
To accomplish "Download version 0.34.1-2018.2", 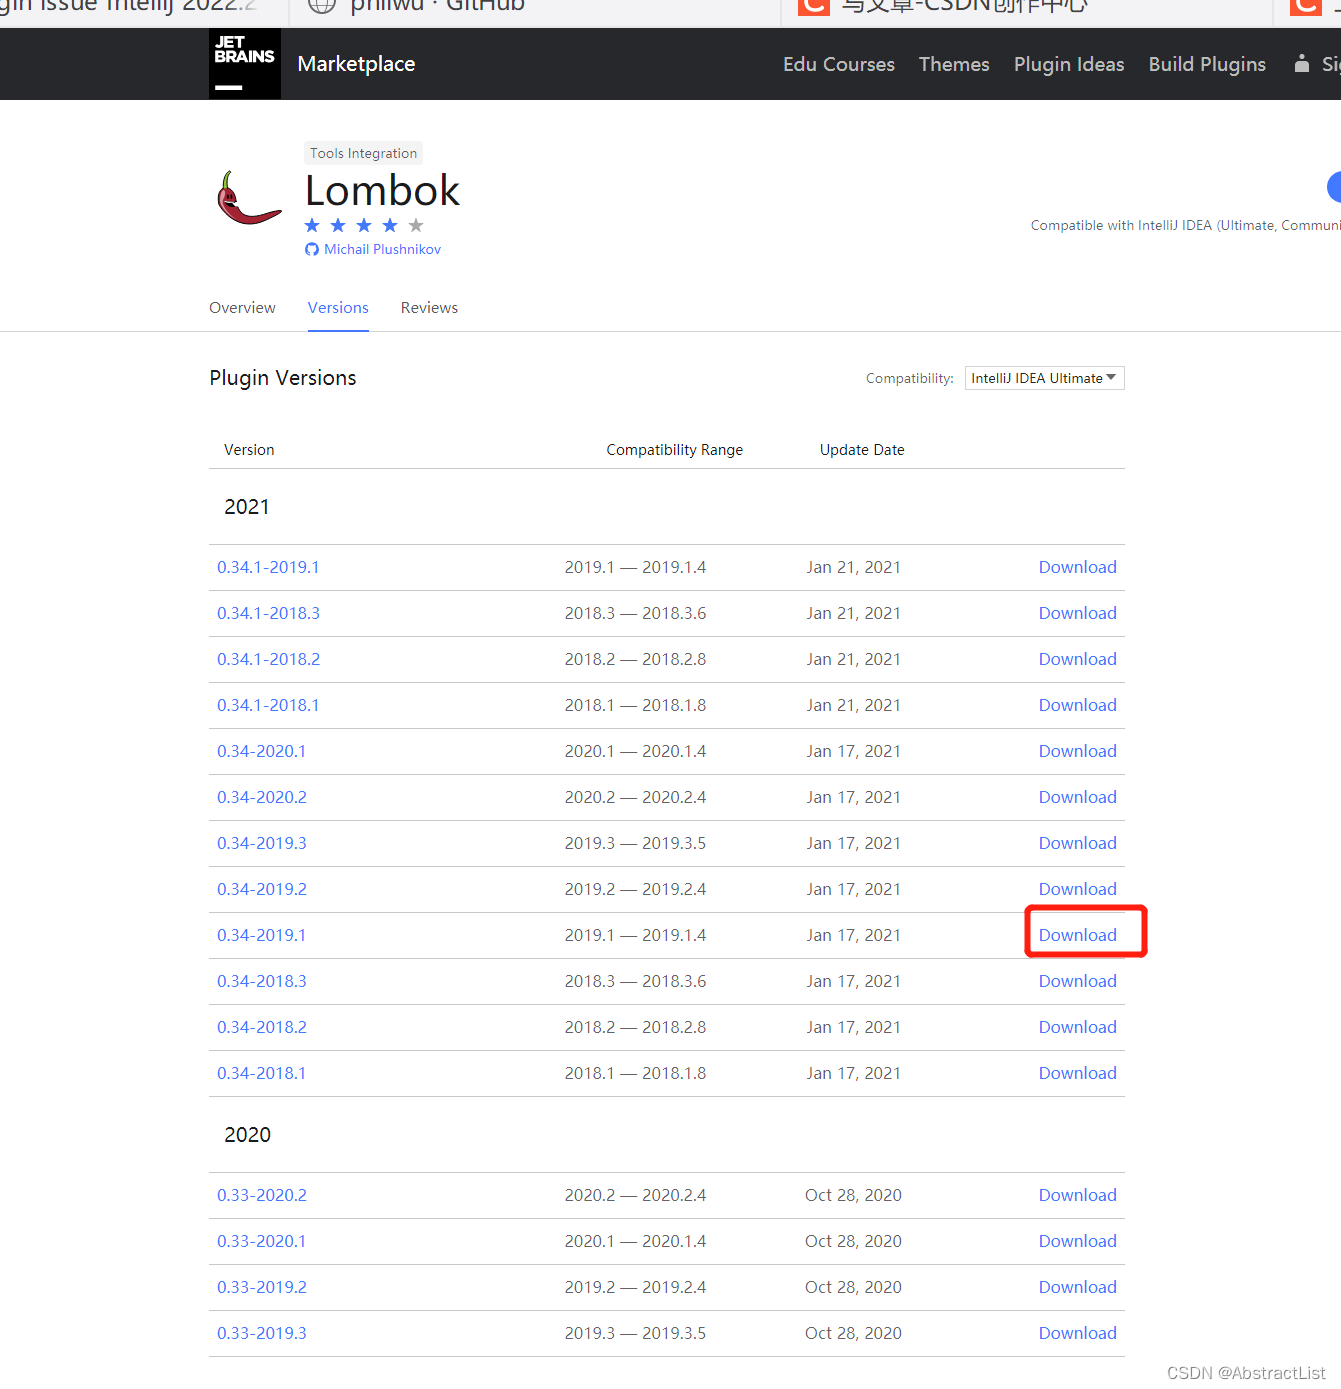I will (1077, 659).
